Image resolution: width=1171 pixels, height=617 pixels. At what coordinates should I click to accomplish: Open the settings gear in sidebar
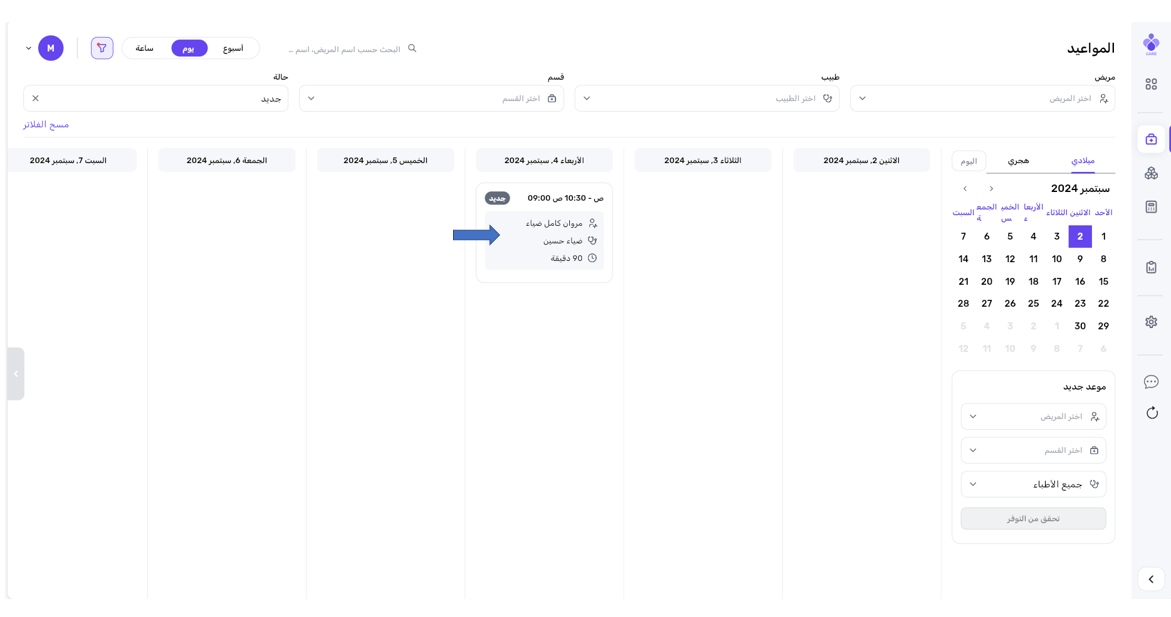tap(1151, 322)
